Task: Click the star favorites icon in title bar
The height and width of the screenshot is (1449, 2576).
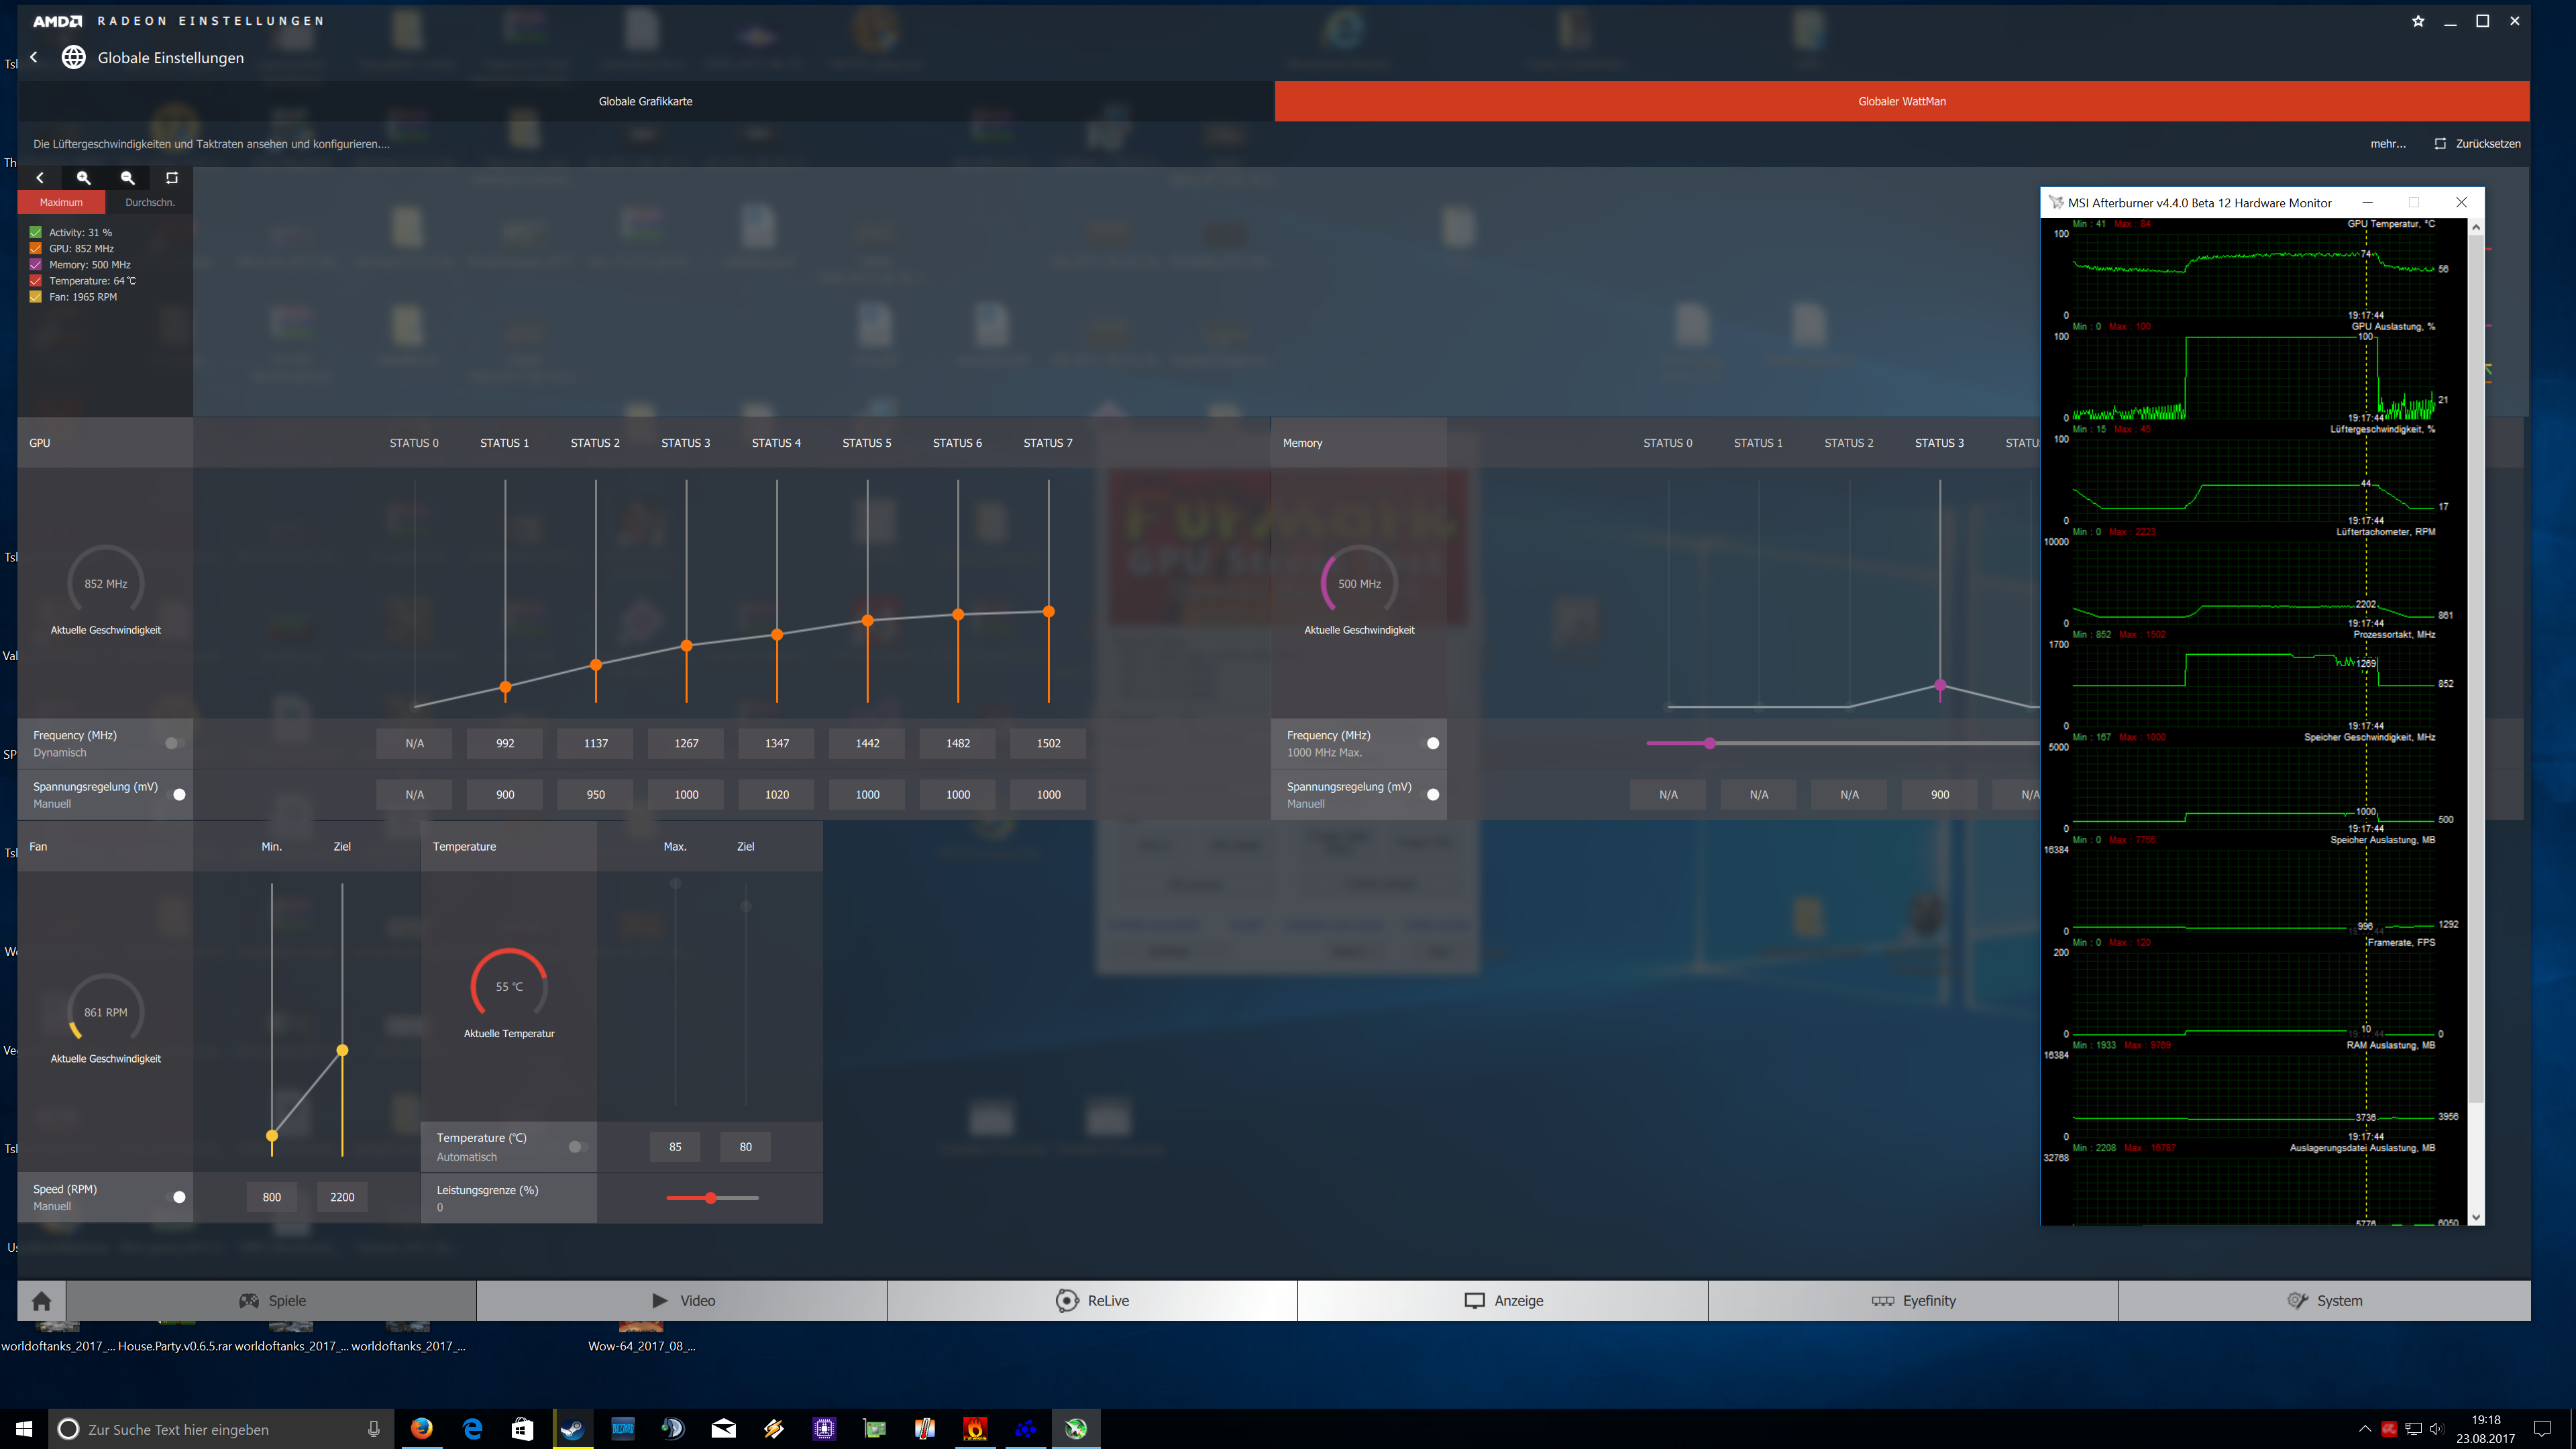Action: [x=2418, y=21]
